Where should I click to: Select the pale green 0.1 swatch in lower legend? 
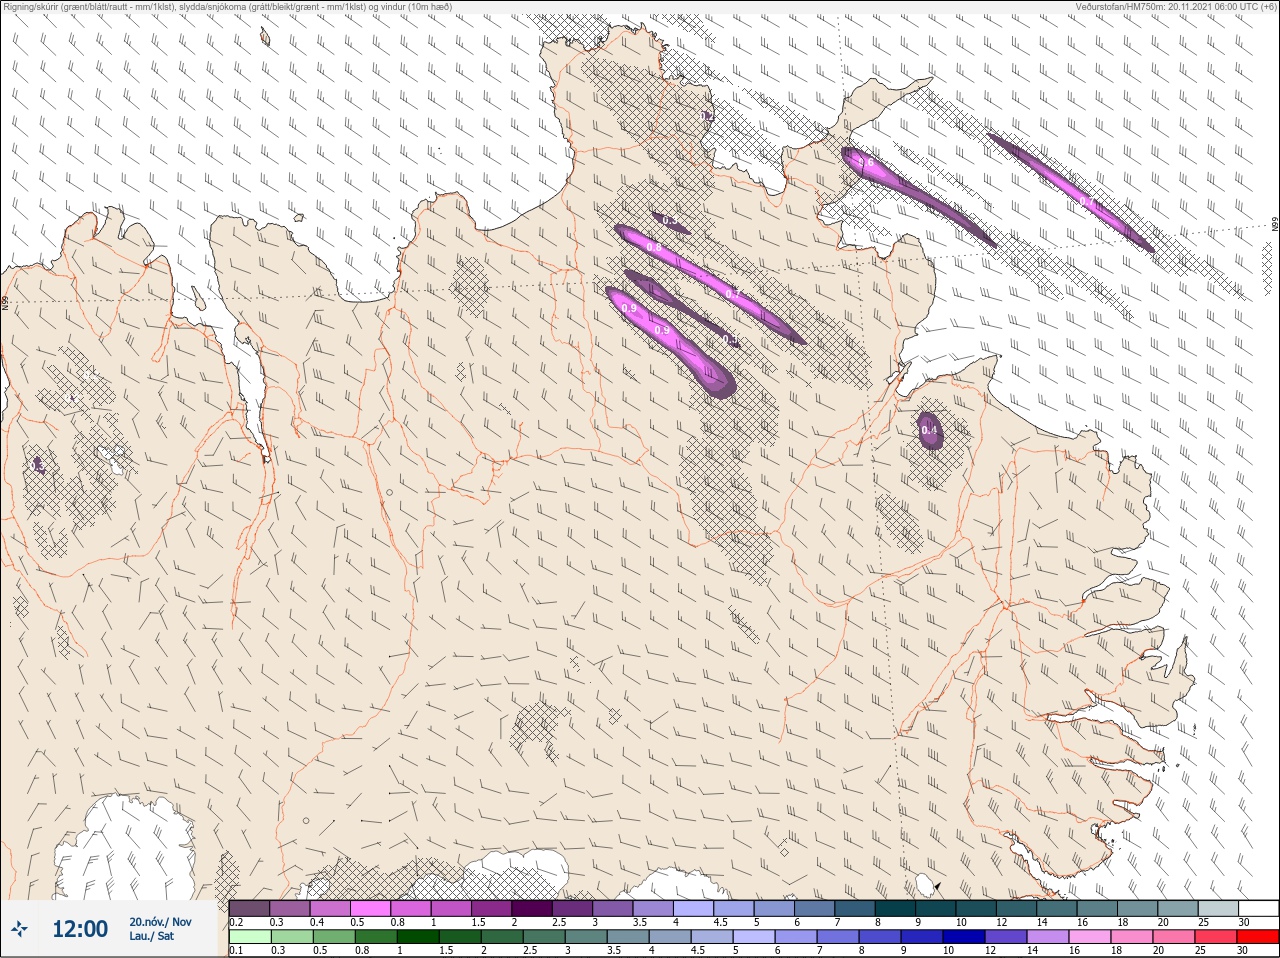coord(249,937)
